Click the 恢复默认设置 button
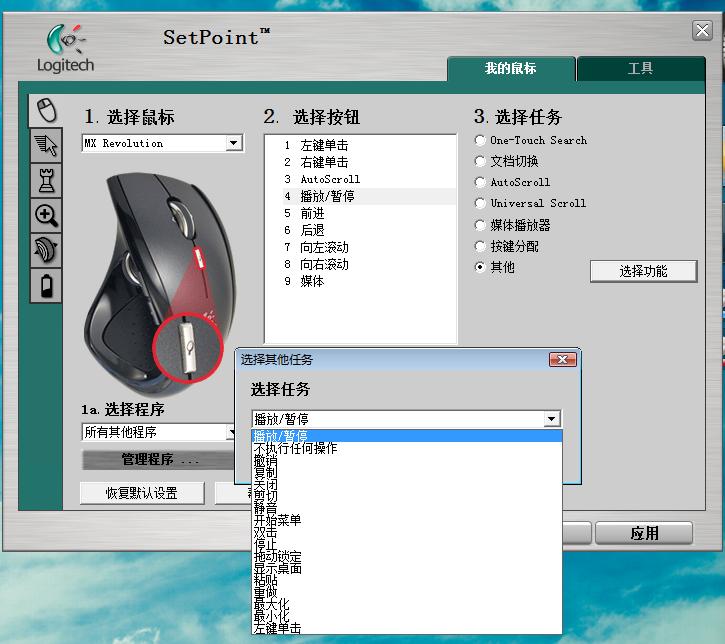Image resolution: width=725 pixels, height=644 pixels. (x=142, y=493)
